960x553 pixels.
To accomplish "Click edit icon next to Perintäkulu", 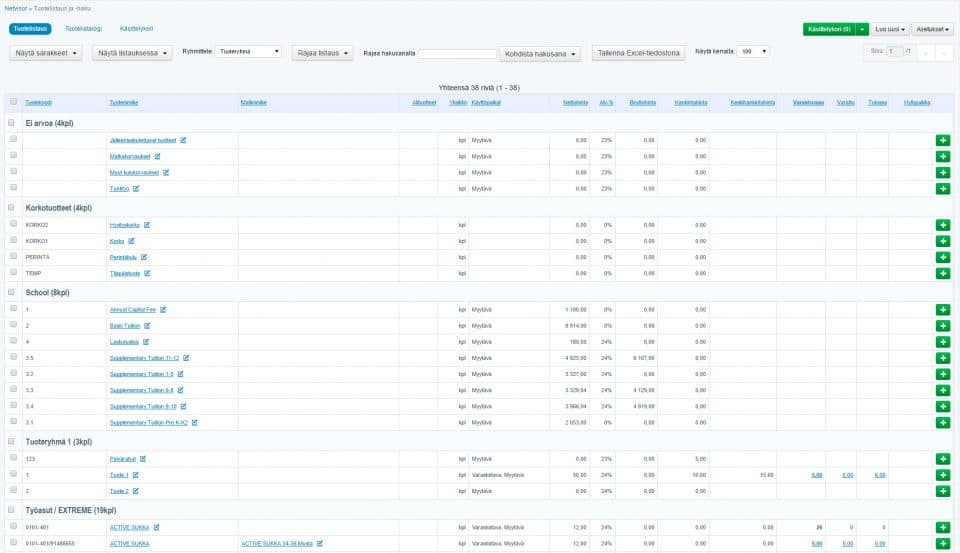I will 144,257.
